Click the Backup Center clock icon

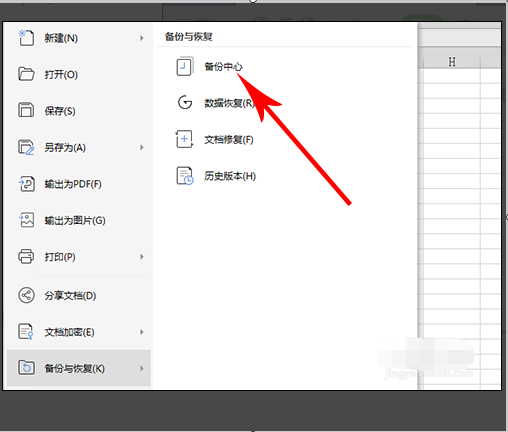click(184, 66)
